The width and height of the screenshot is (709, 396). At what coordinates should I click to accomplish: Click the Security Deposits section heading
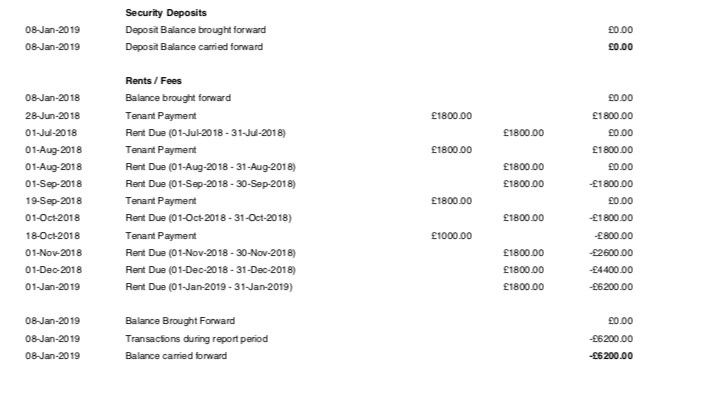165,13
